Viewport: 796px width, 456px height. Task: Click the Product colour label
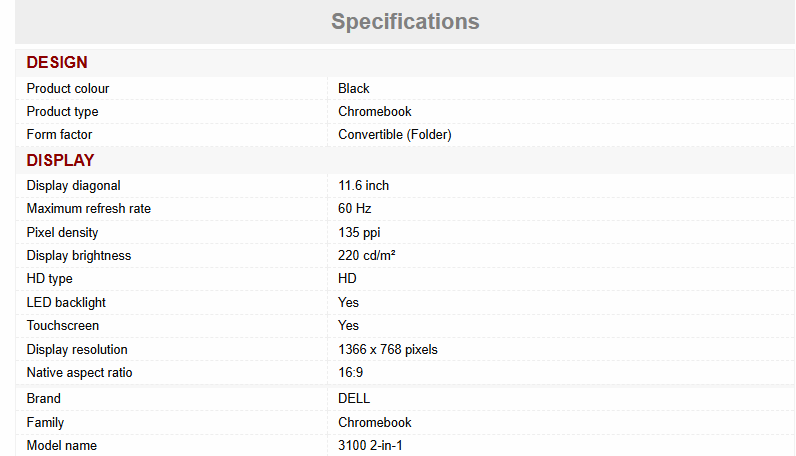coord(68,89)
